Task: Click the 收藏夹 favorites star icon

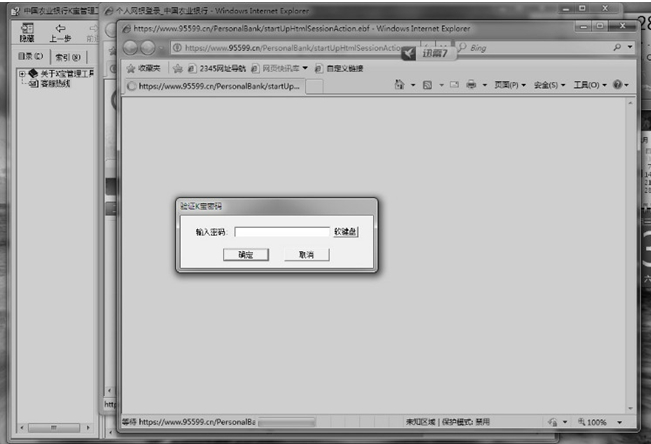Action: click(x=130, y=68)
